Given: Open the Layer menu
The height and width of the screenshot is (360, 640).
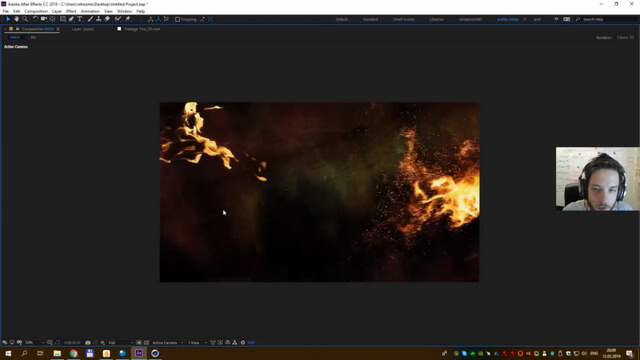Looking at the screenshot, I should coord(57,11).
